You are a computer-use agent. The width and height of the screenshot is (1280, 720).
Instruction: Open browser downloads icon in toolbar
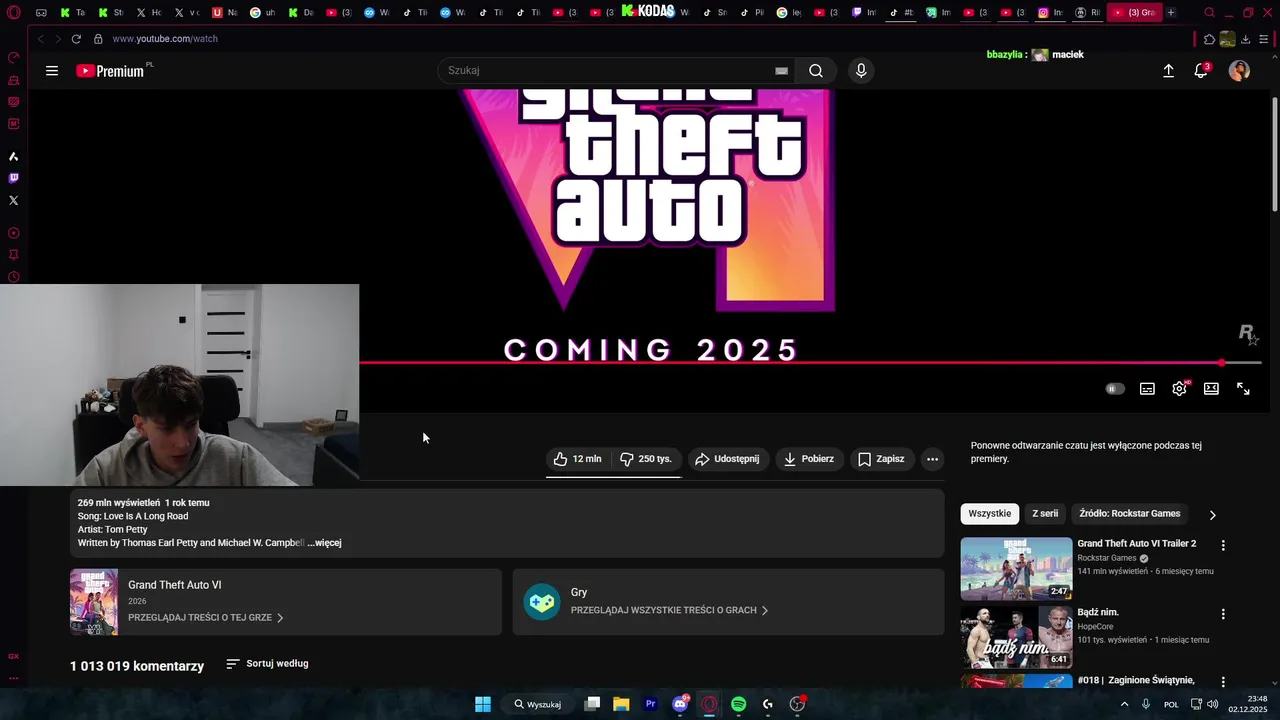tap(1247, 39)
